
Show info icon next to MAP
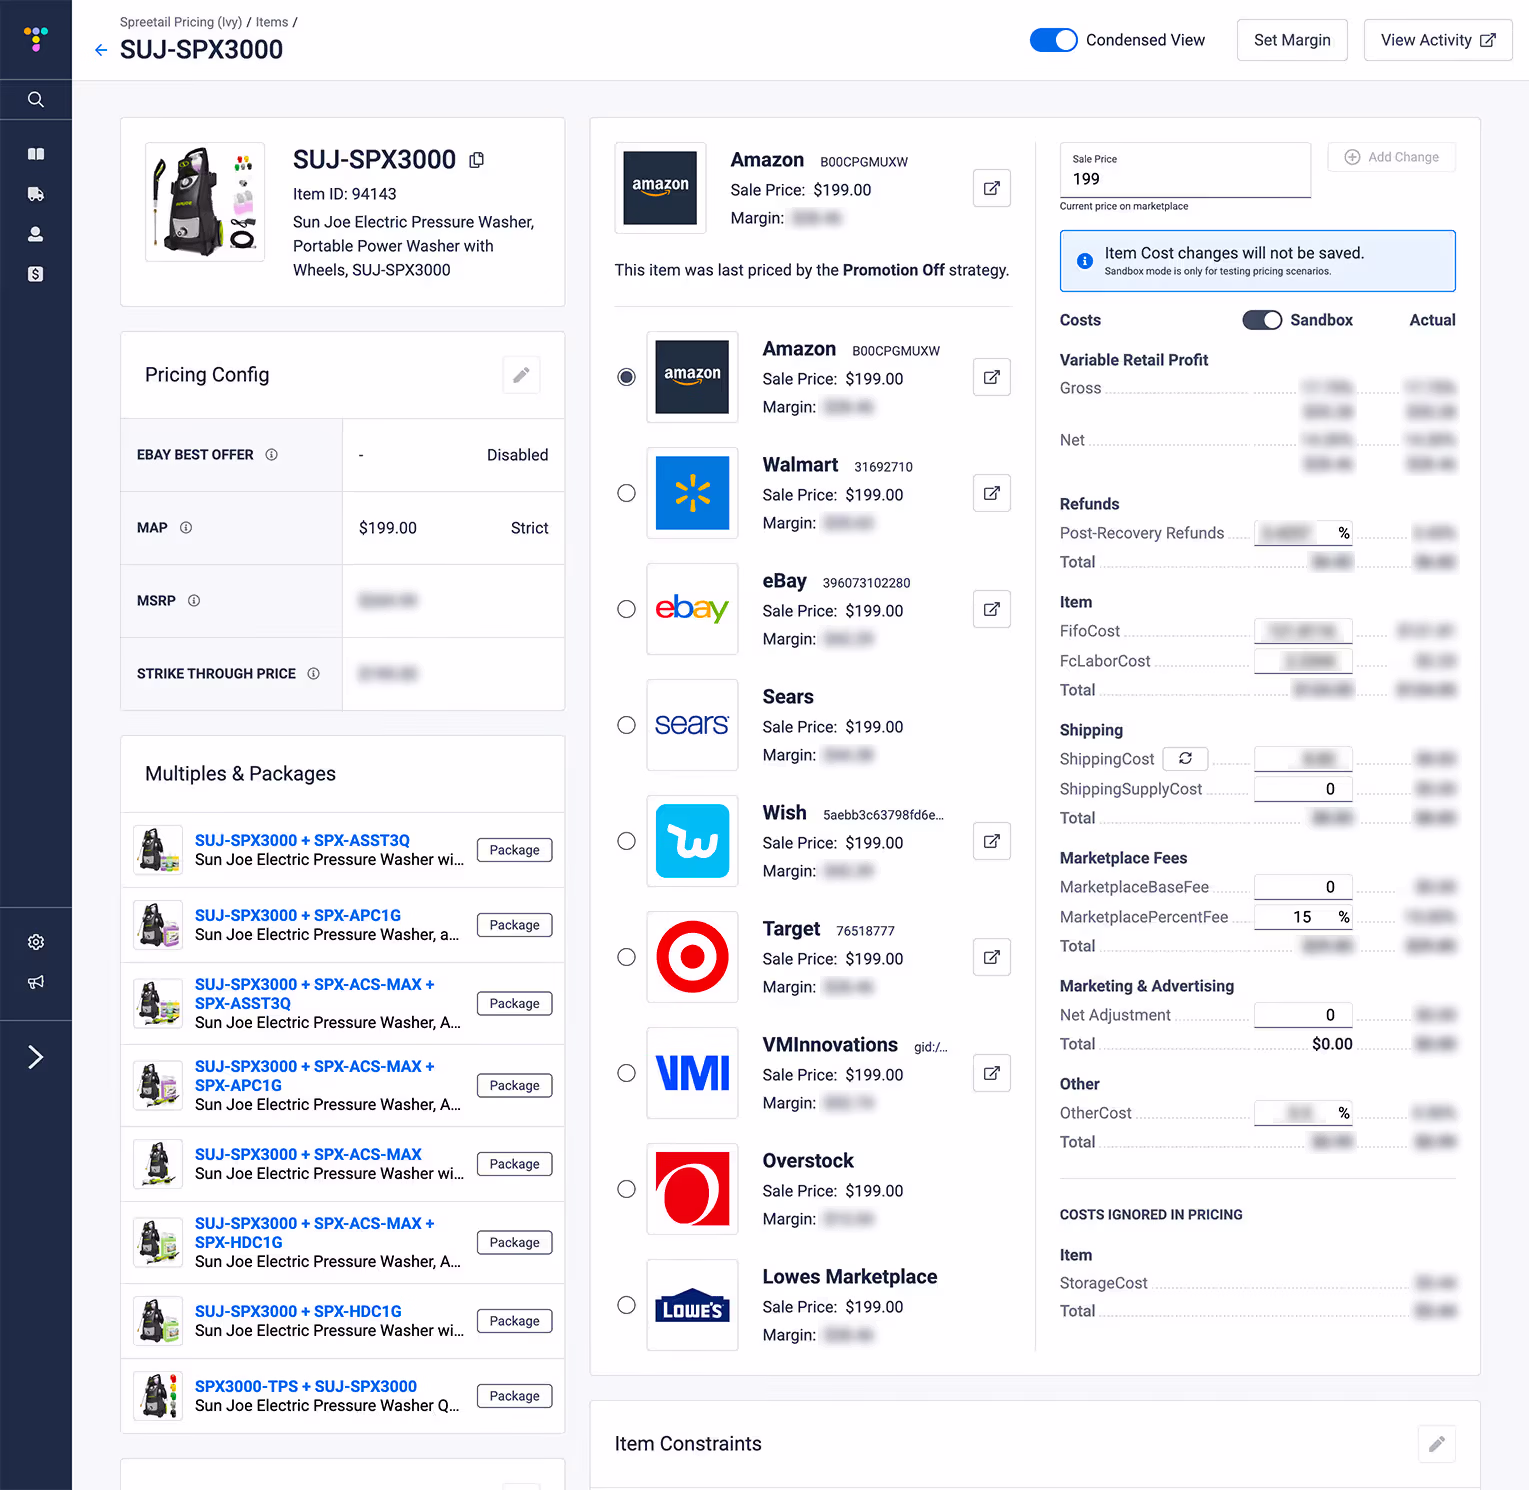tap(186, 528)
